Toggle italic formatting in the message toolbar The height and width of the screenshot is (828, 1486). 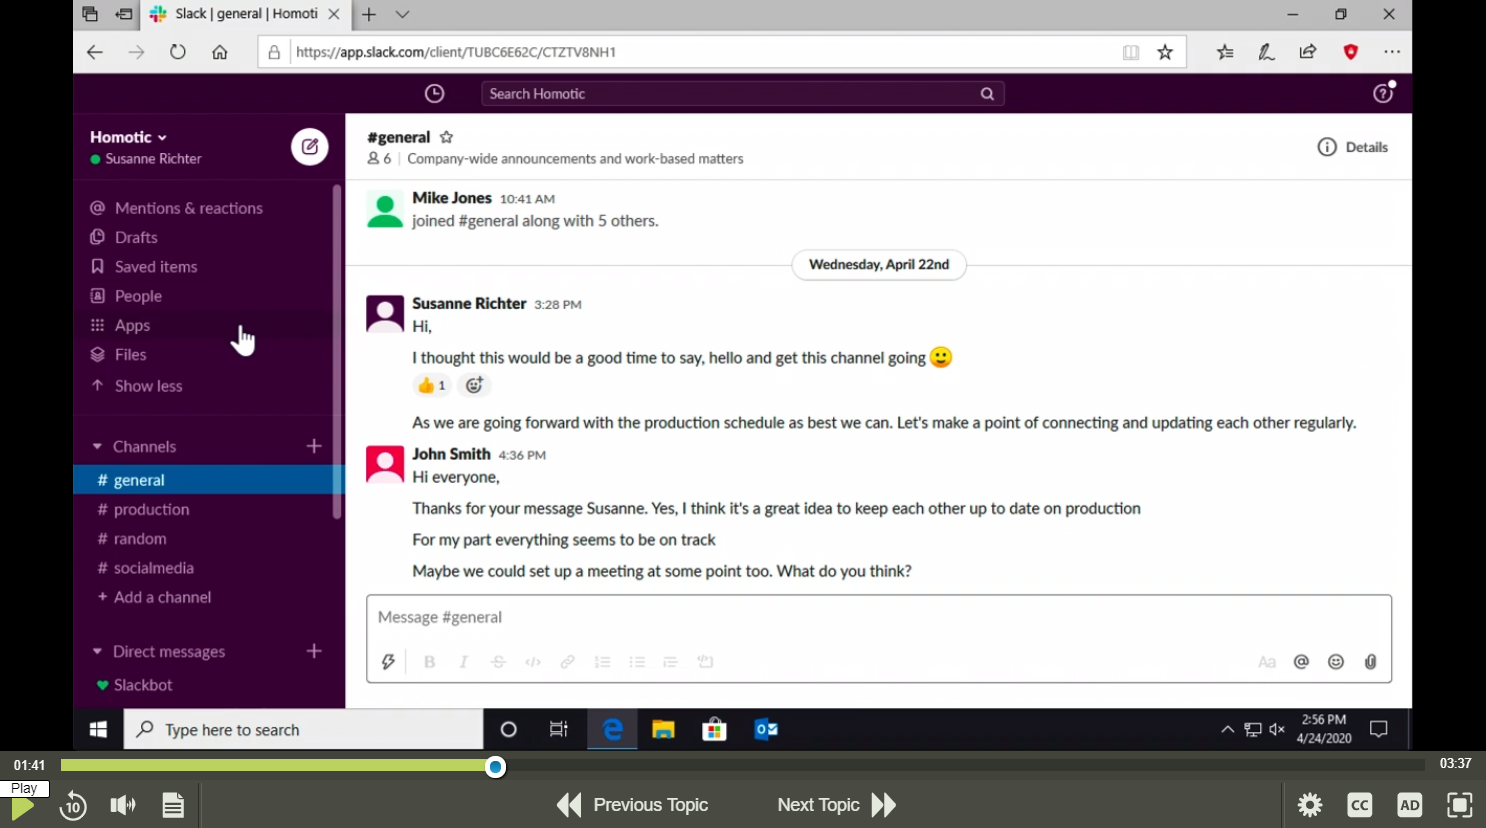463,661
